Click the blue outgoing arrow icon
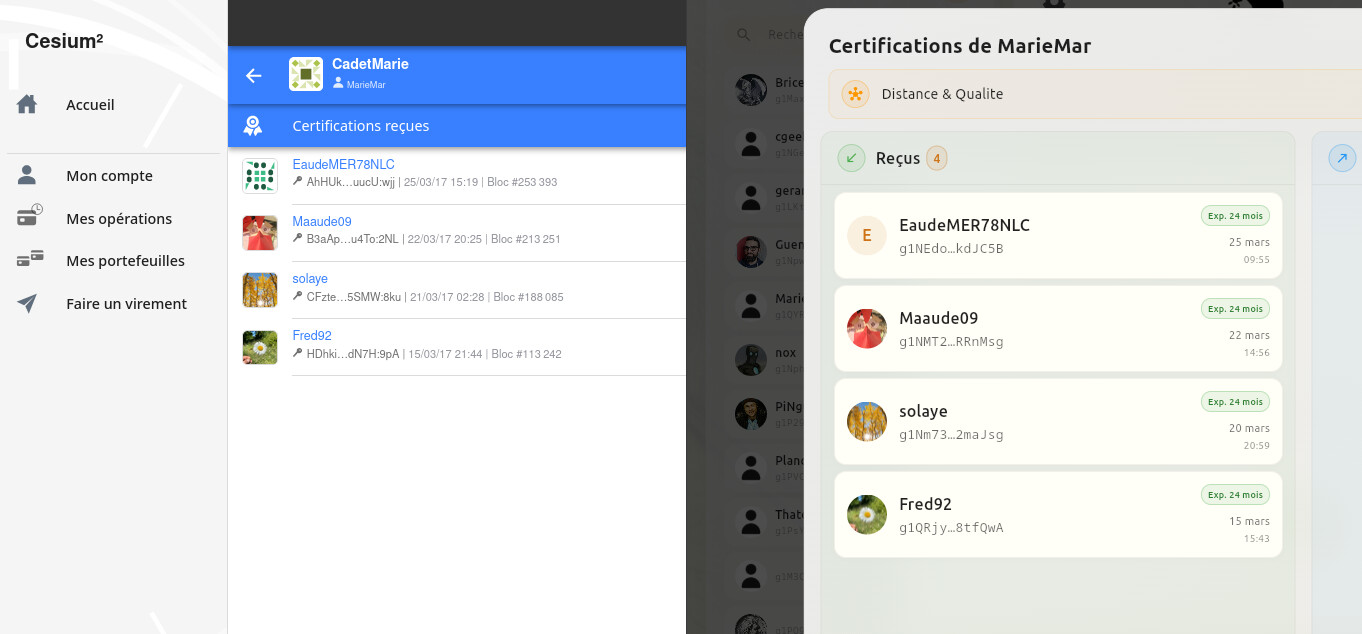Image resolution: width=1362 pixels, height=634 pixels. coord(1342,158)
